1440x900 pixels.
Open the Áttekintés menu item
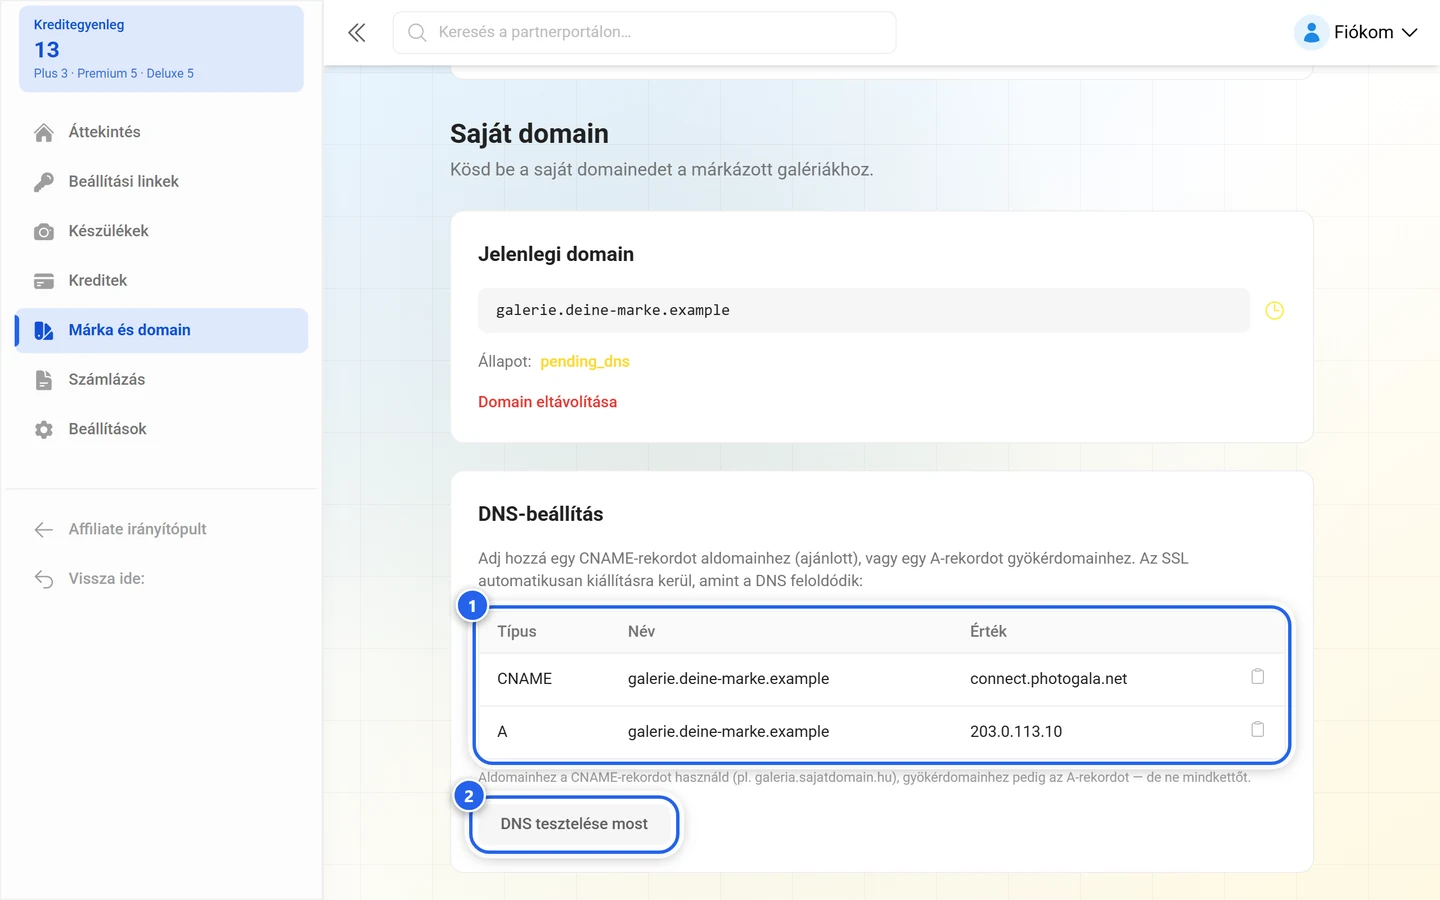point(162,132)
